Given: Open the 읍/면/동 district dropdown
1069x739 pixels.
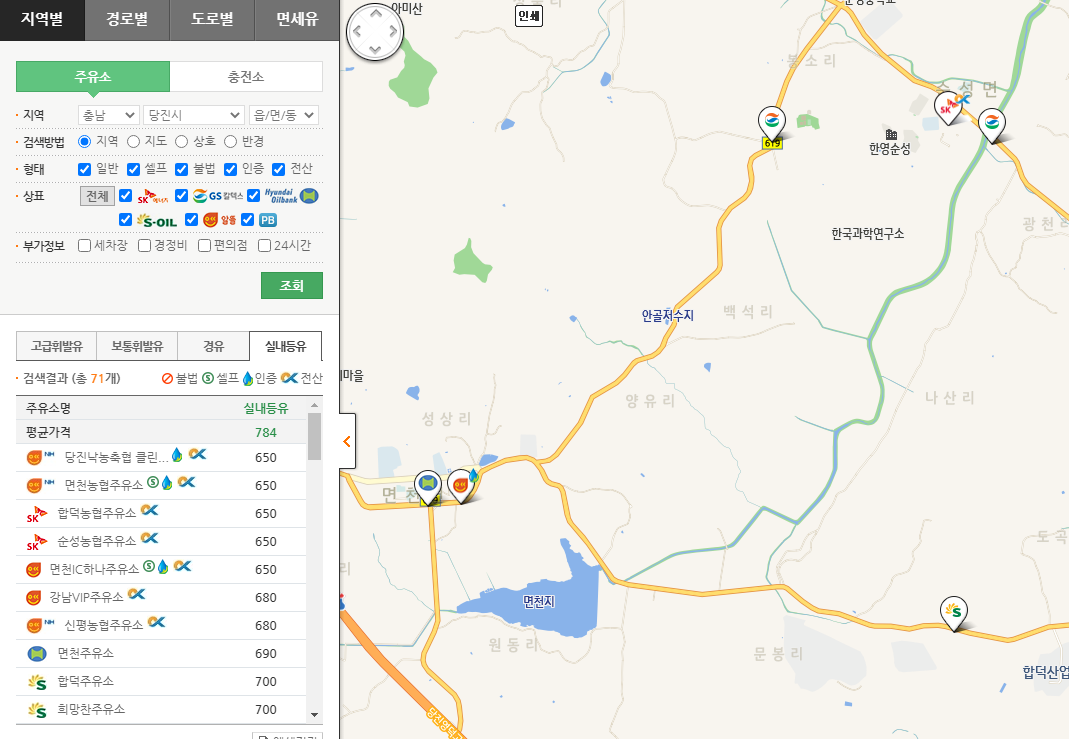Looking at the screenshot, I should 284,115.
